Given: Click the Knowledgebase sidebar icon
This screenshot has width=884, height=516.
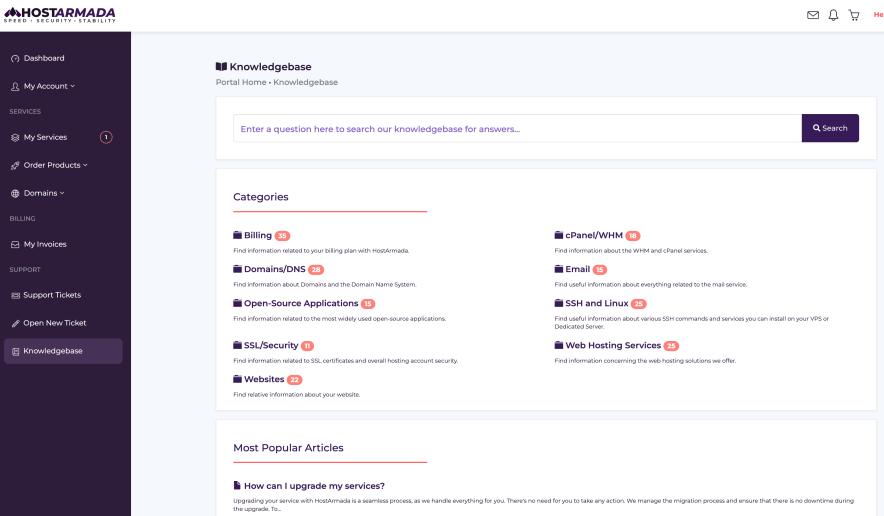Looking at the screenshot, I should (x=15, y=351).
